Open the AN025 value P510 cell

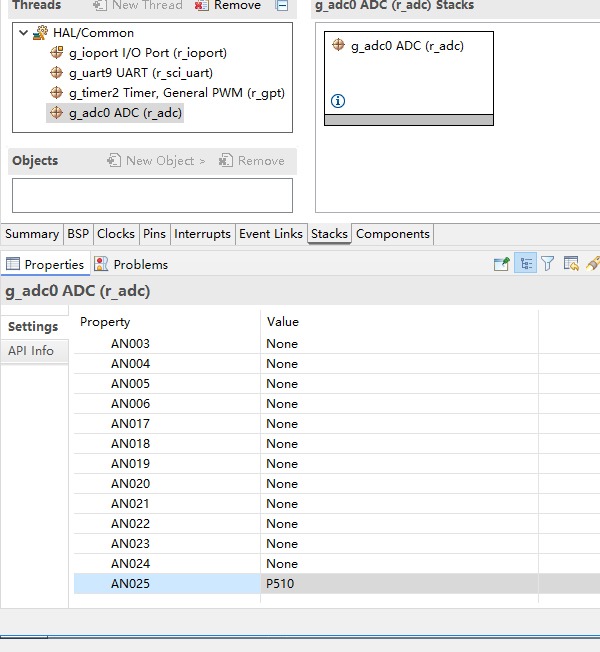coord(399,583)
